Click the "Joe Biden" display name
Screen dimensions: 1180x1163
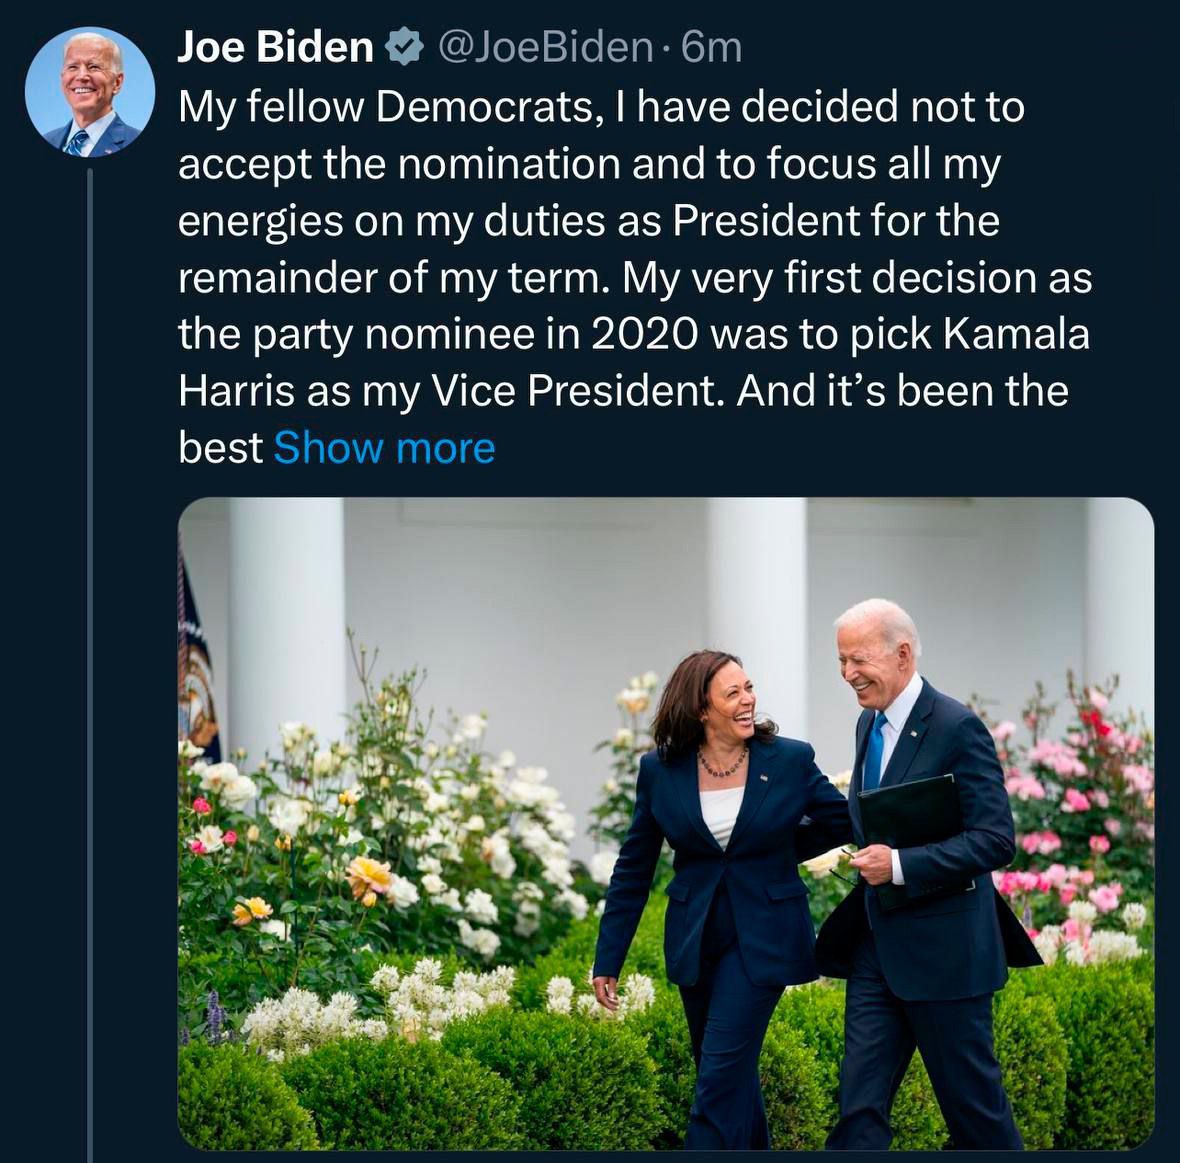click(x=275, y=47)
